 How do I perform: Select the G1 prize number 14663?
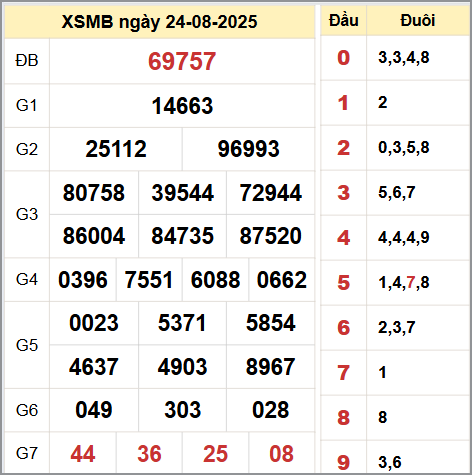pyautogui.click(x=182, y=106)
